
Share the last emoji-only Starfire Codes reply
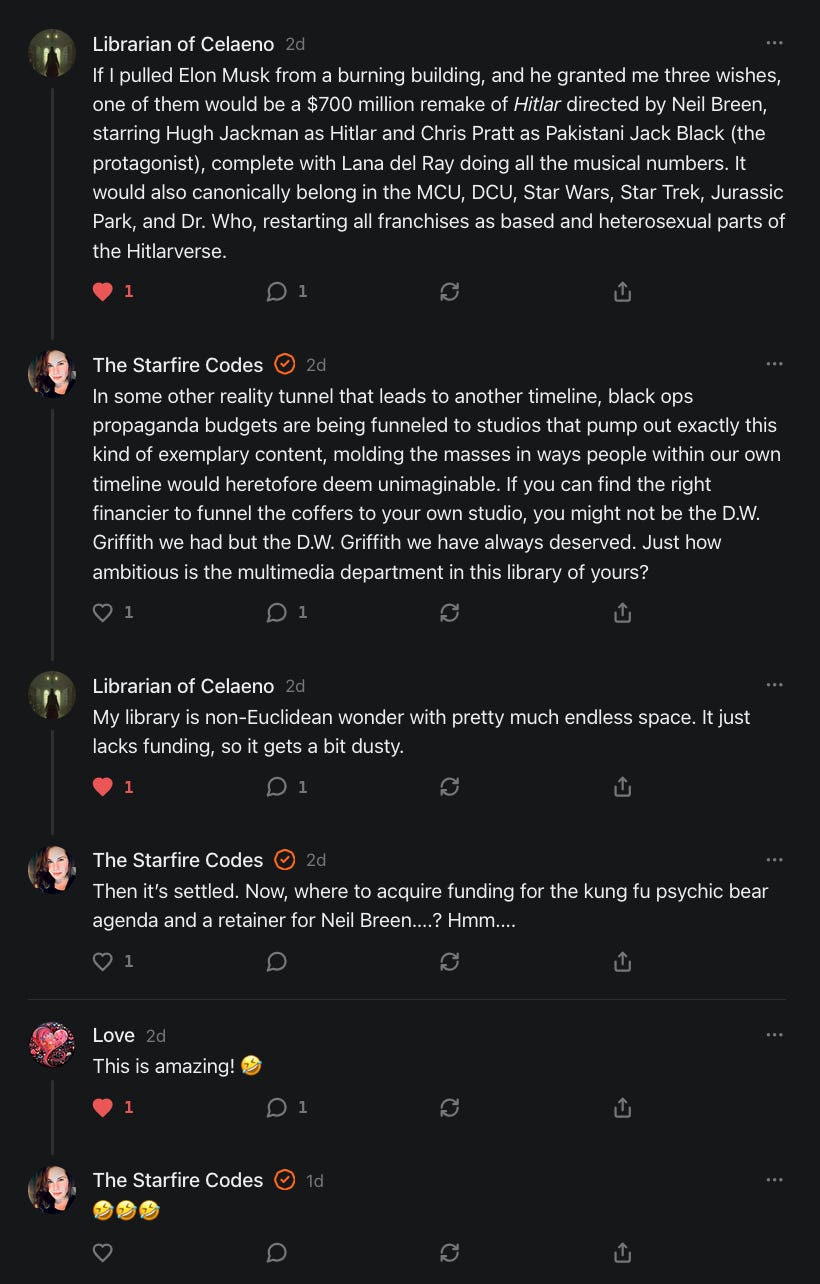click(622, 1252)
